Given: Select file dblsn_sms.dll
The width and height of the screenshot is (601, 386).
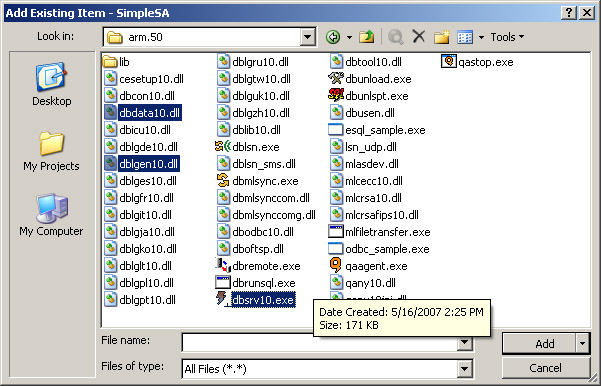Looking at the screenshot, I should click(256, 164).
